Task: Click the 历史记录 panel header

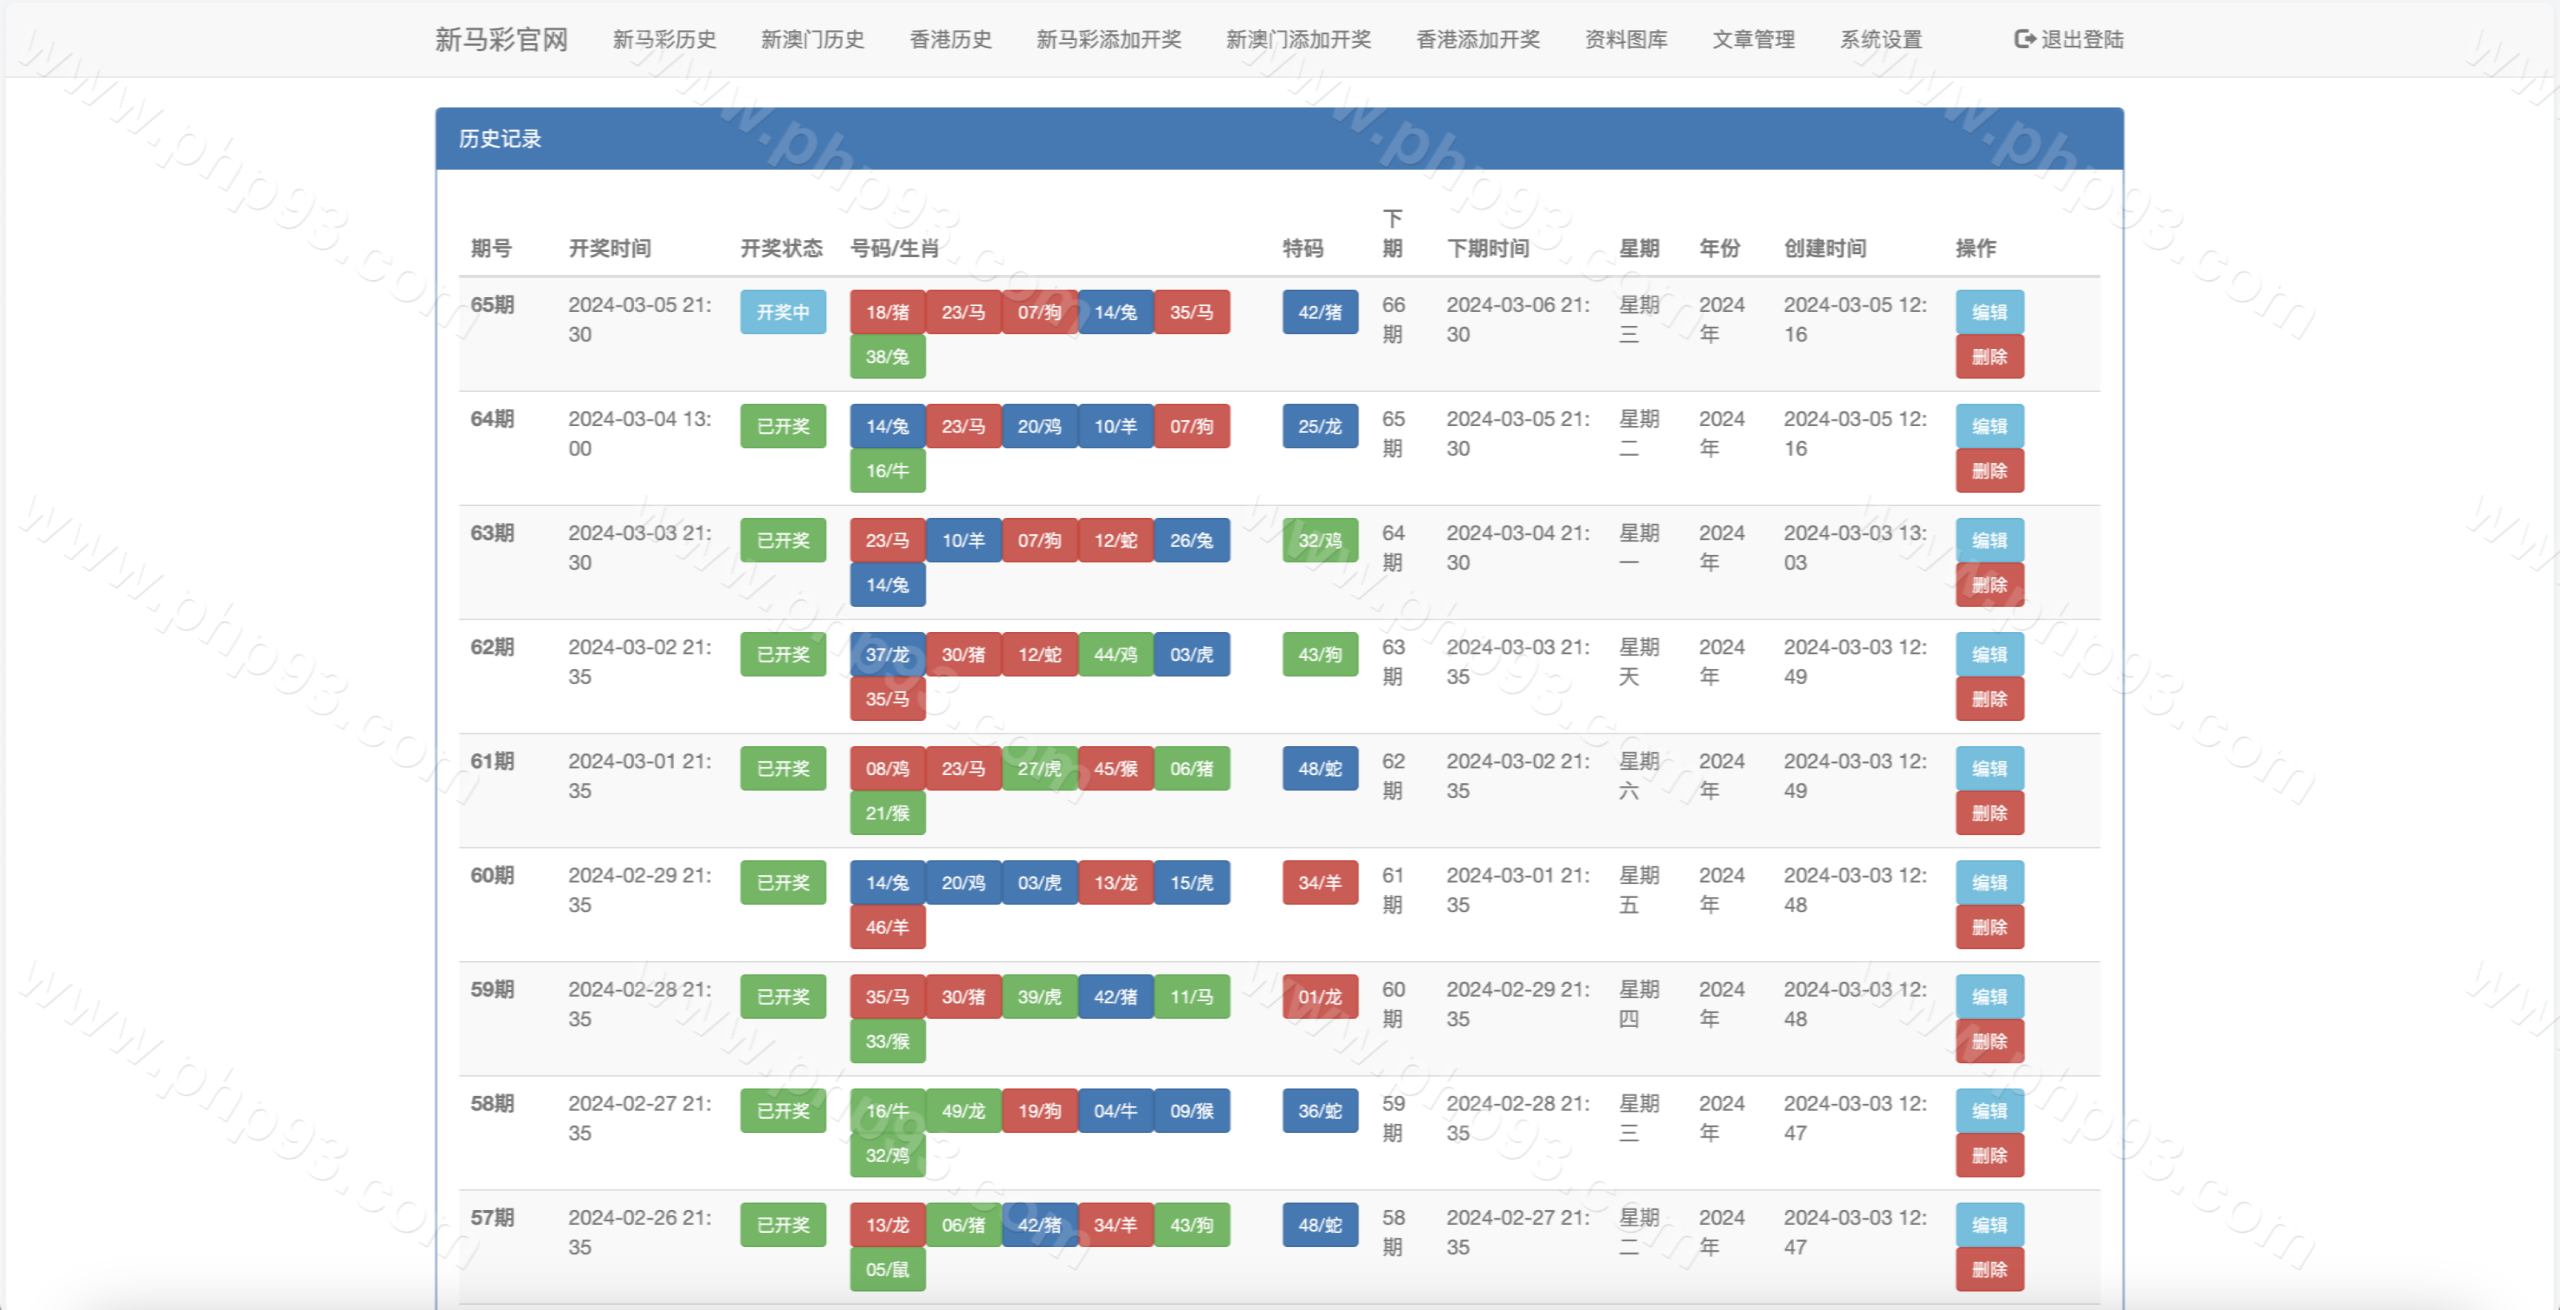Action: click(500, 139)
